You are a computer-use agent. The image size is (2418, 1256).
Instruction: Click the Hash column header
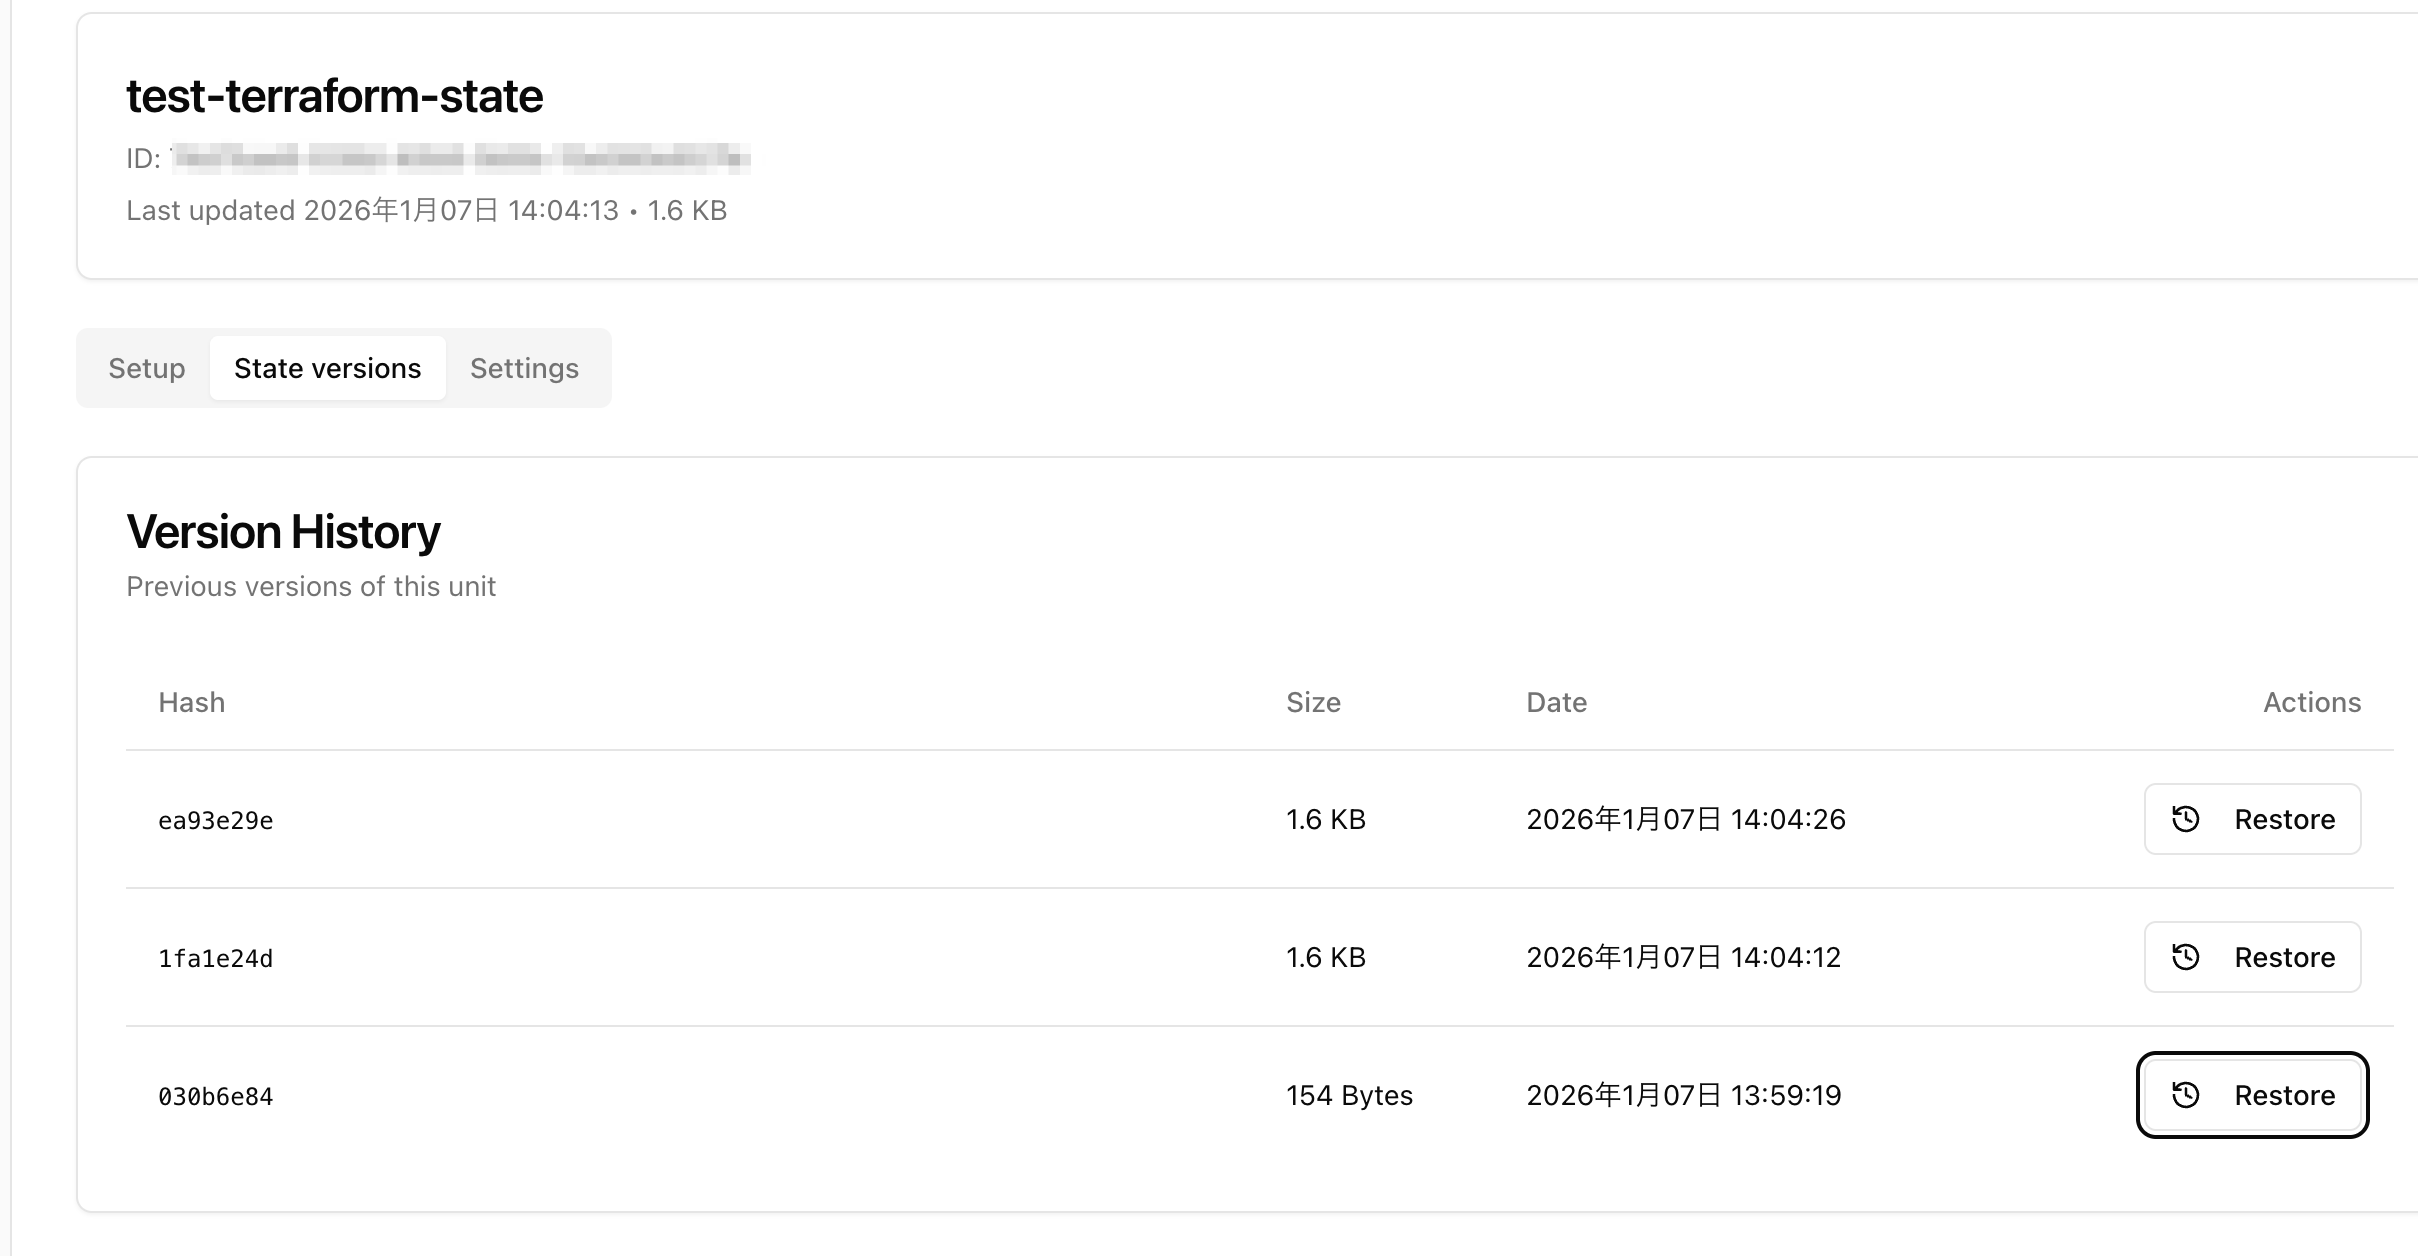click(x=191, y=702)
